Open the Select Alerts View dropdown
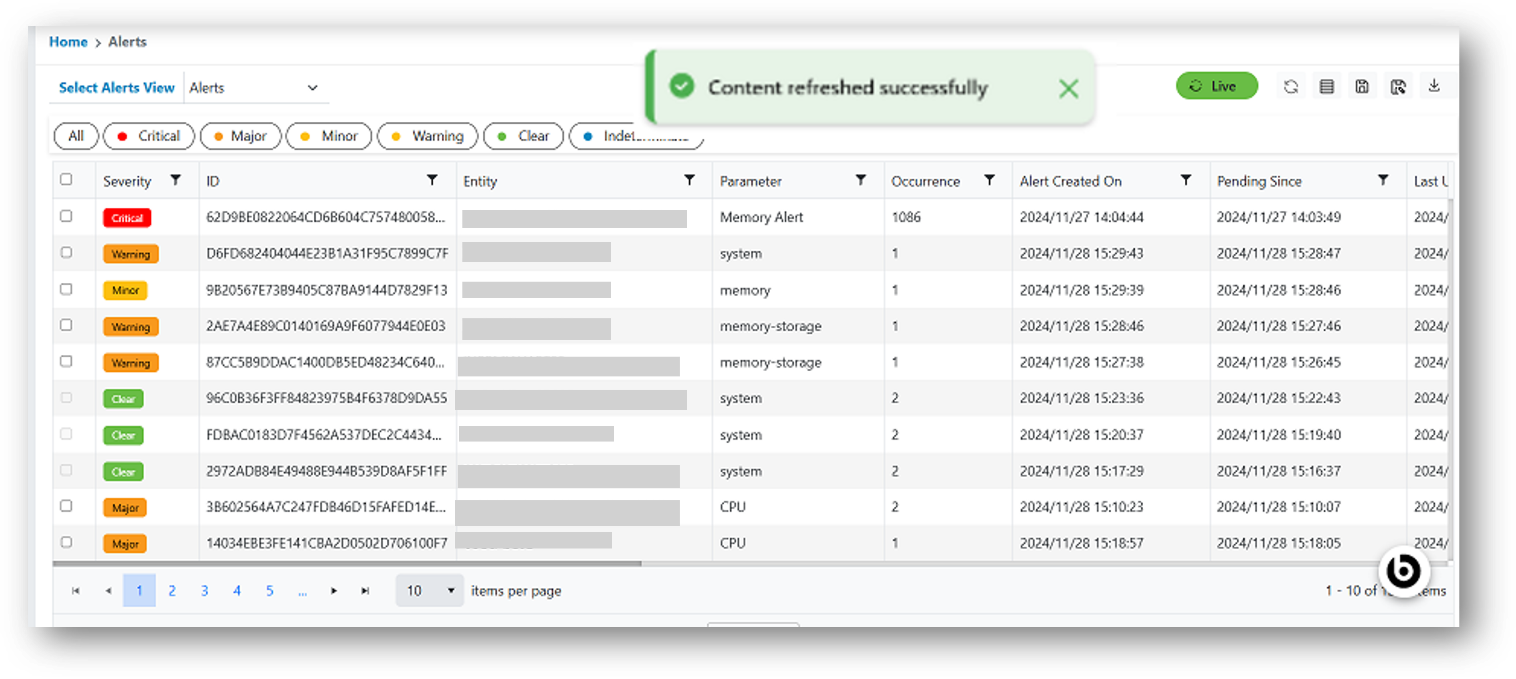Image resolution: width=1516 pixels, height=679 pixels. click(x=255, y=88)
